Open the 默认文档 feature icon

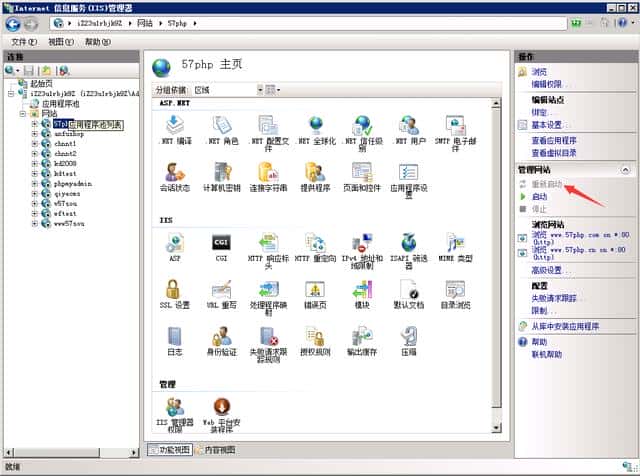[409, 289]
